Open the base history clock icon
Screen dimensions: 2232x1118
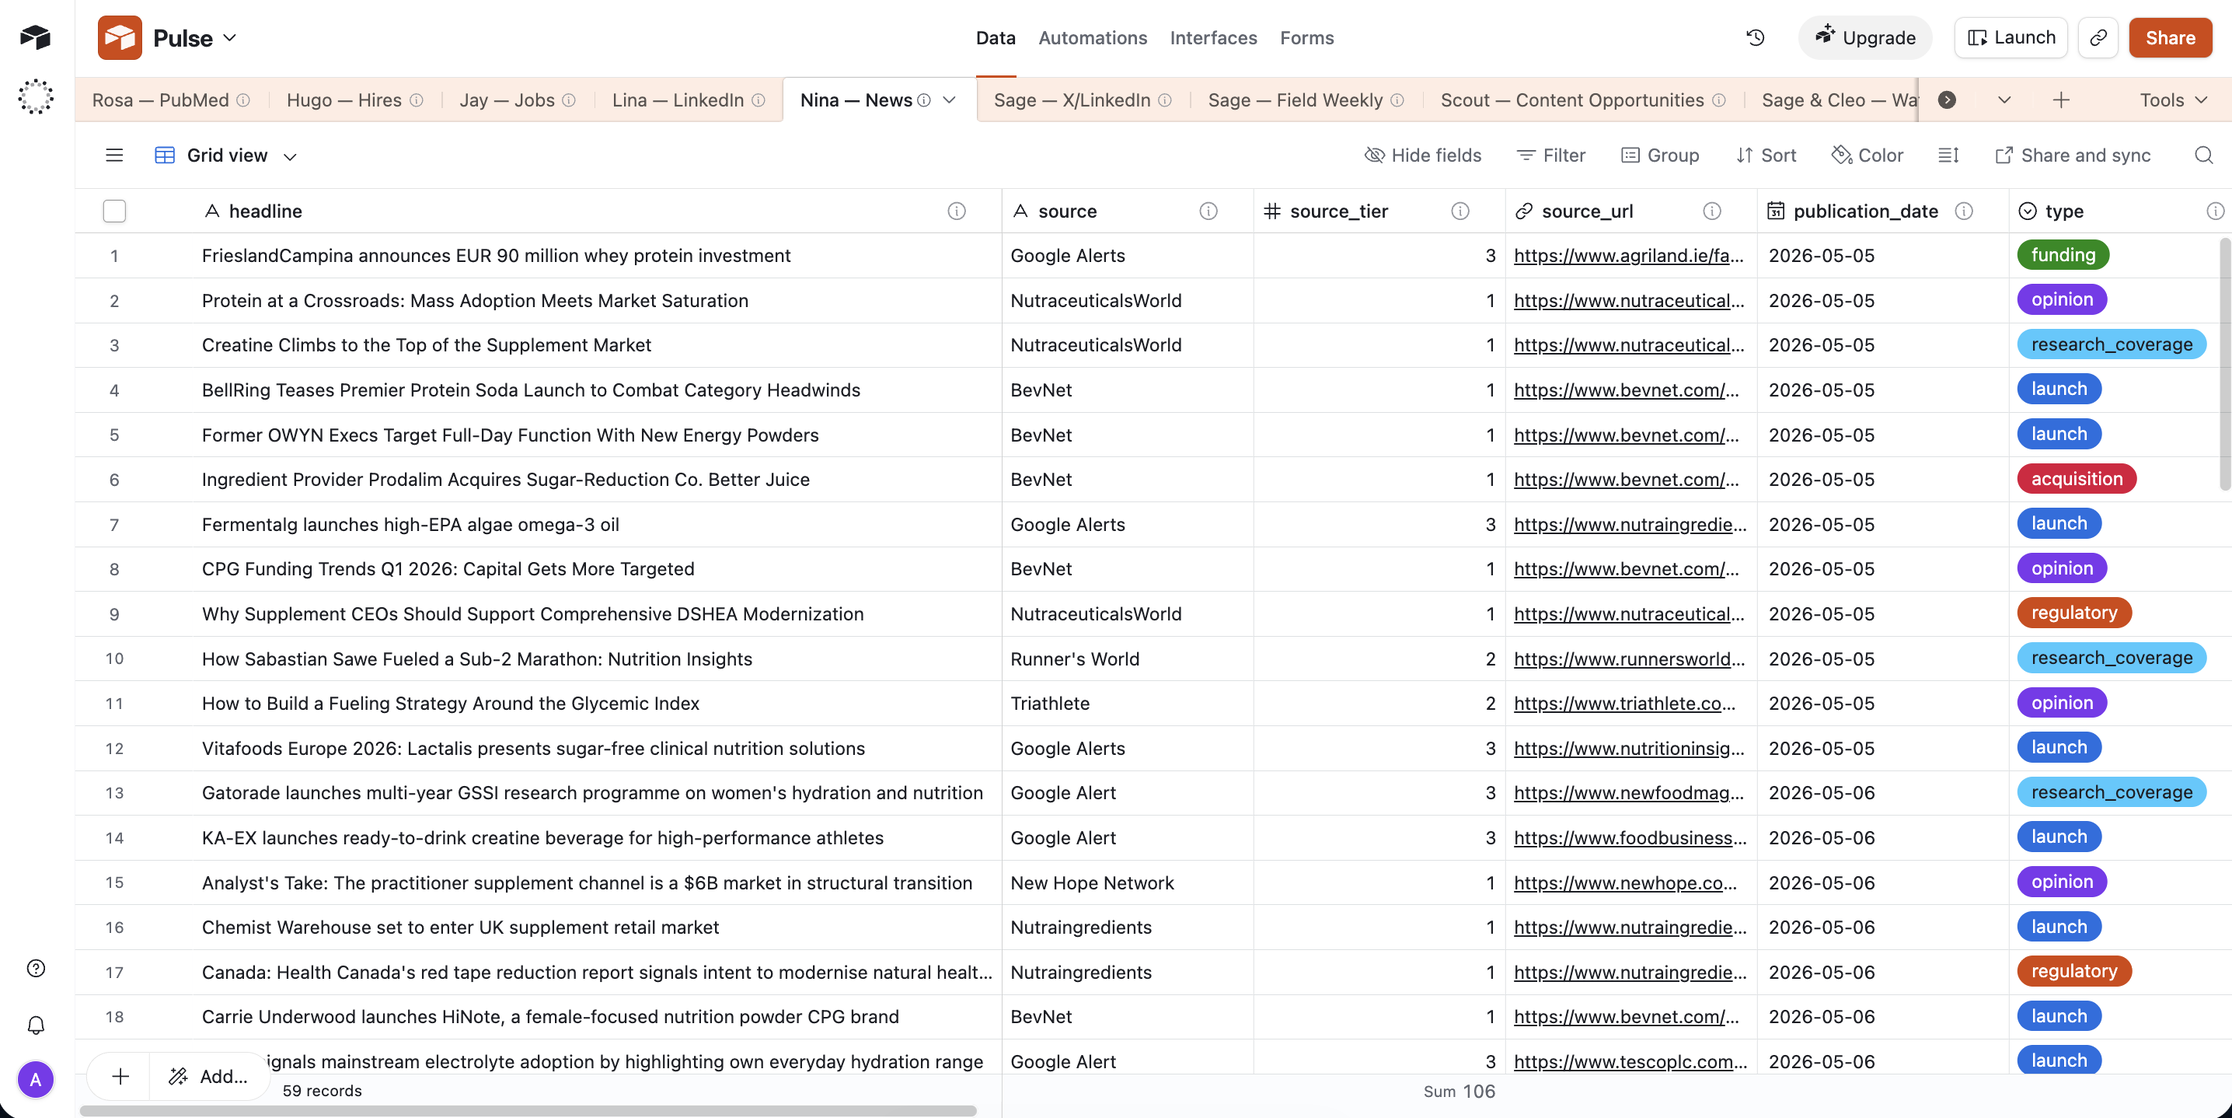1755,38
